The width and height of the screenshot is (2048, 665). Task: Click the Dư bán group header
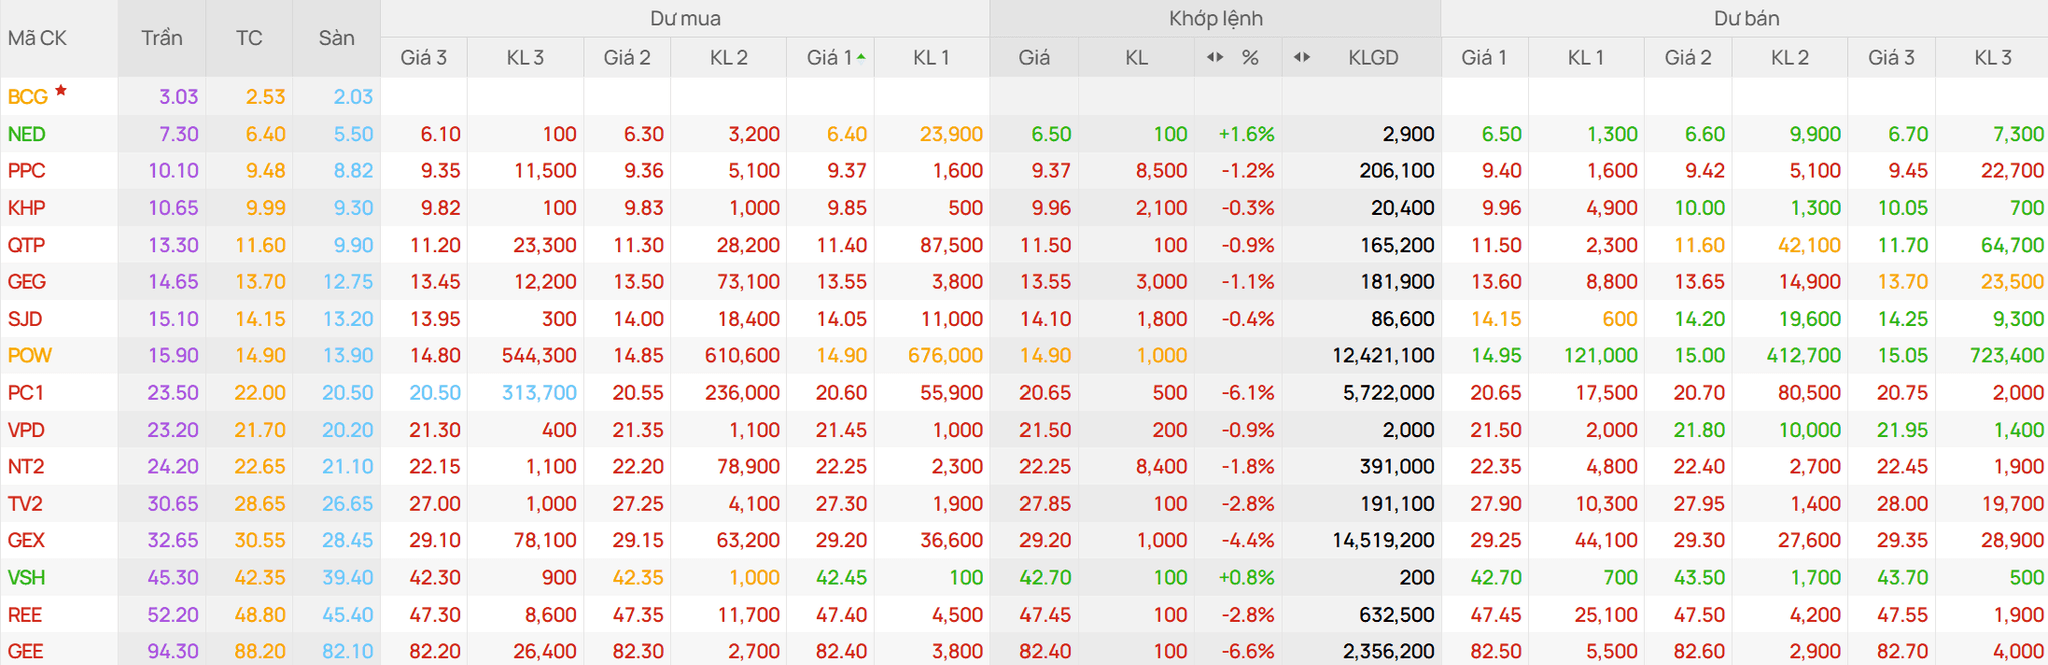pyautogui.click(x=1746, y=19)
